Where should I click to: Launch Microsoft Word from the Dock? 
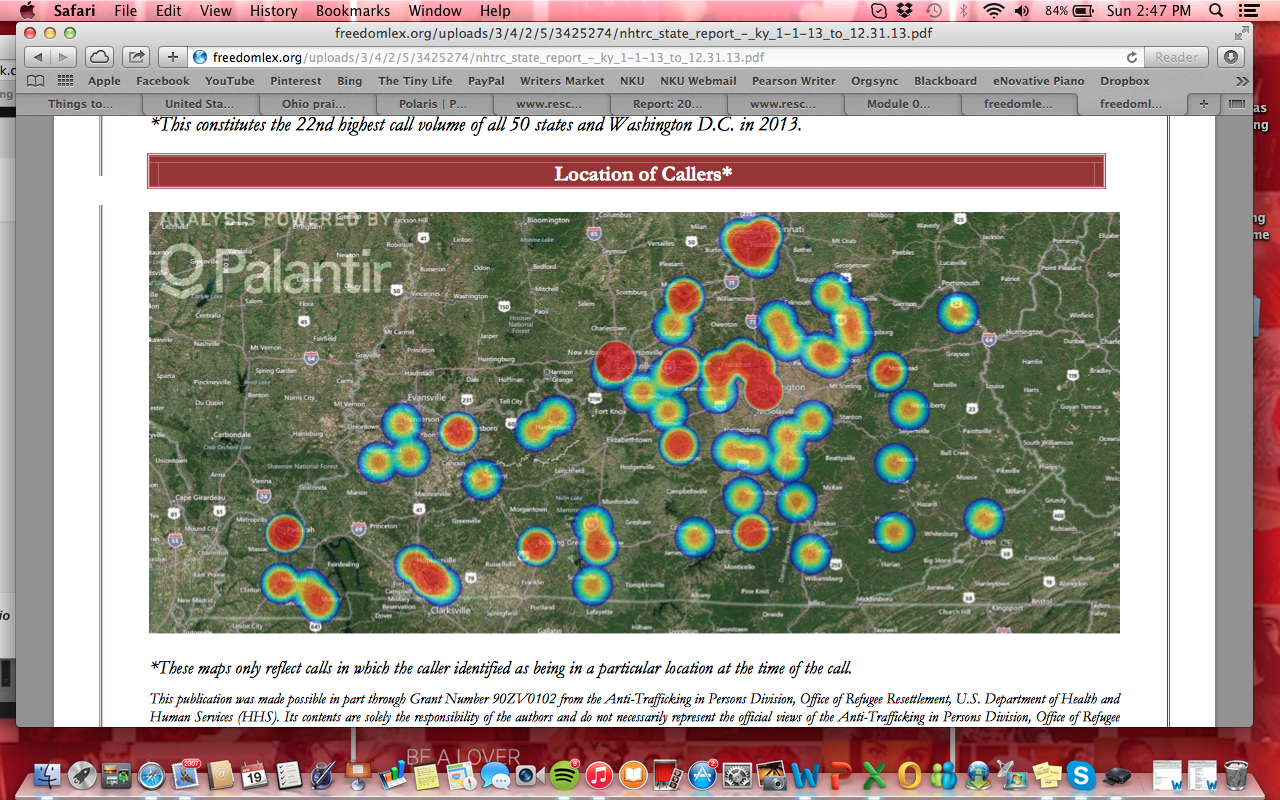(805, 774)
